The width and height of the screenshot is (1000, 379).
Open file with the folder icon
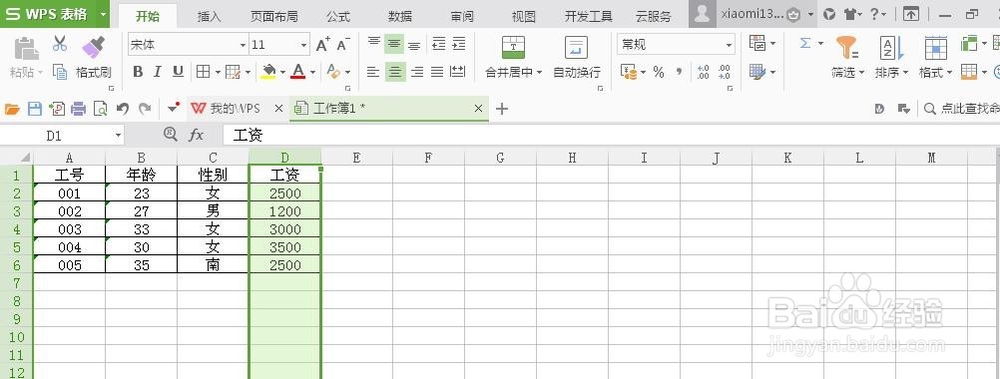11,109
